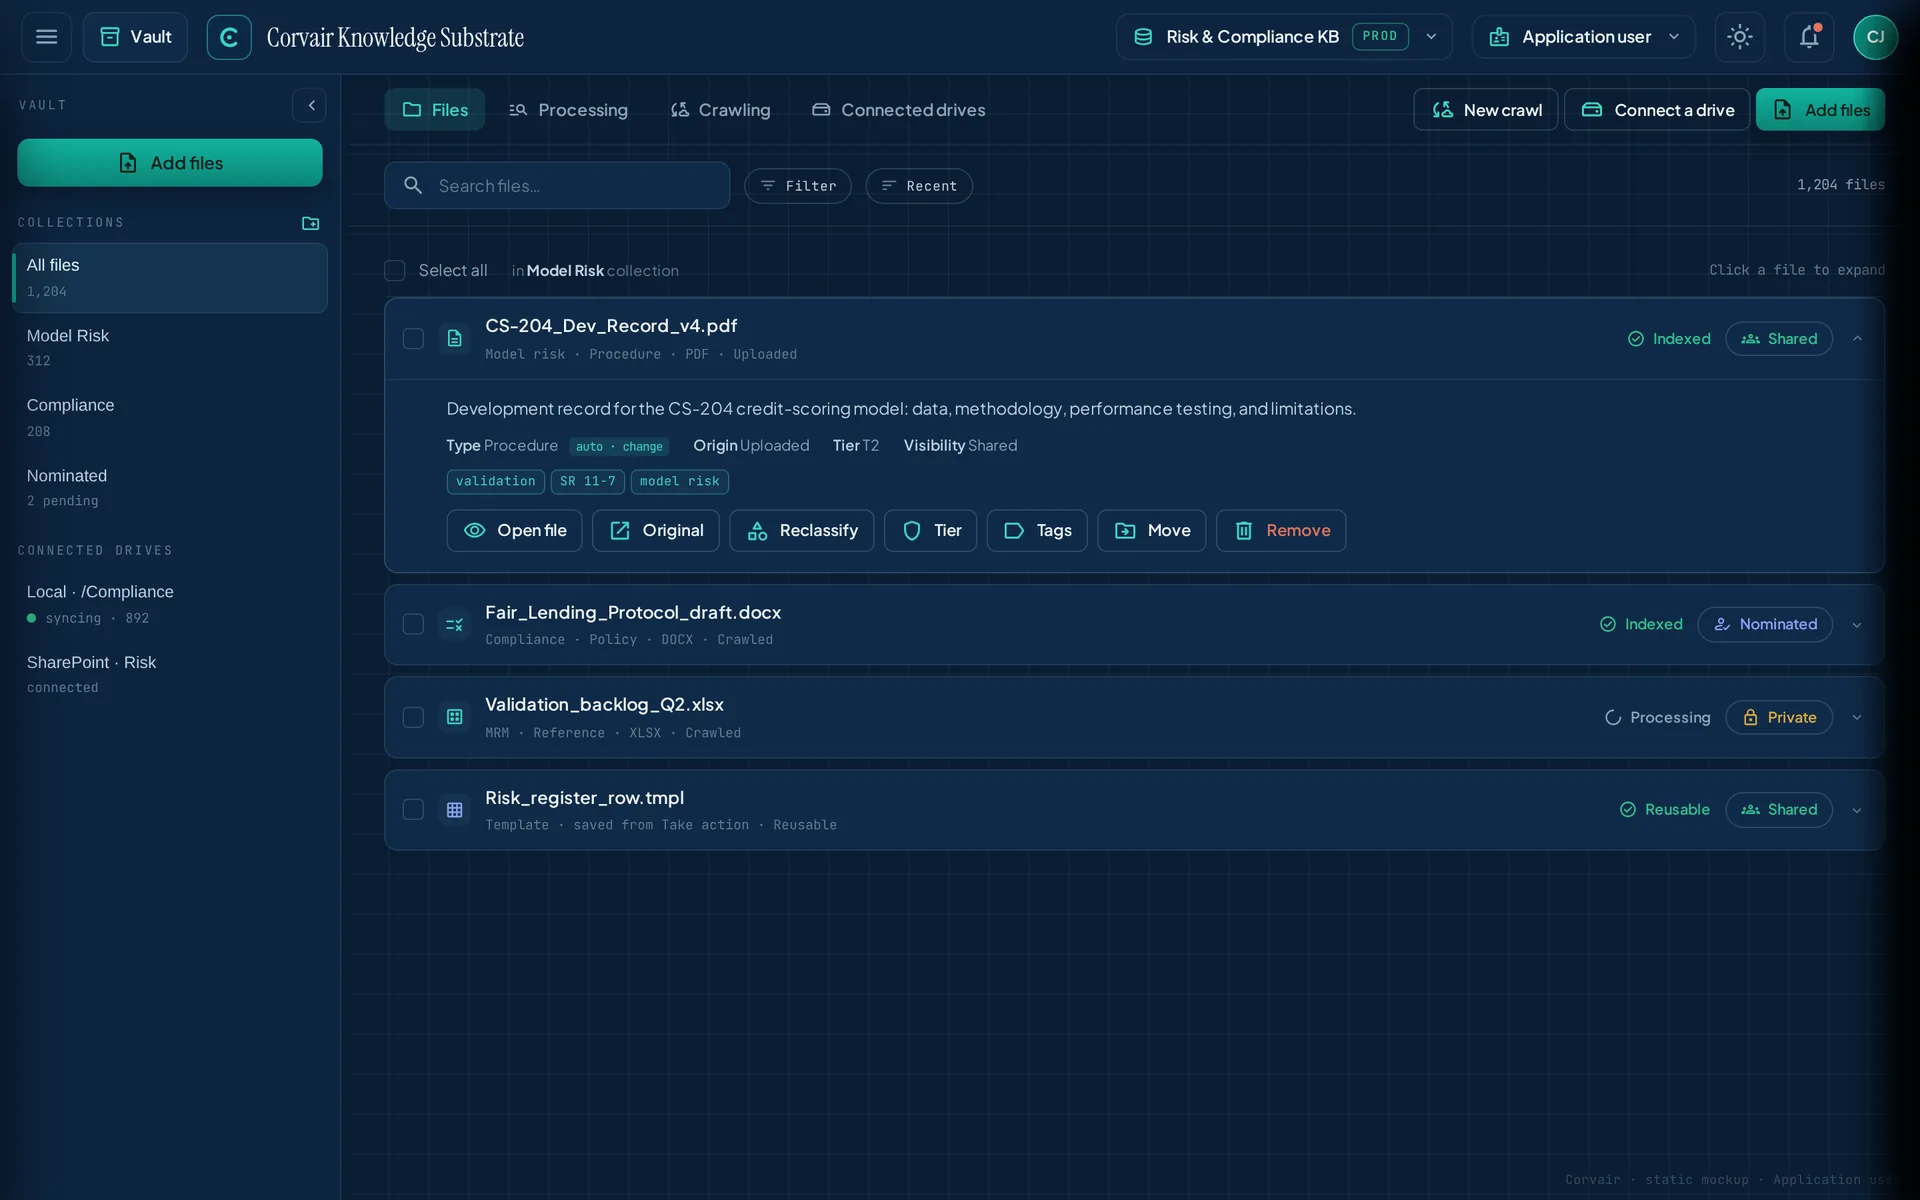Open Risk & Compliance KB dropdown

(1284, 37)
